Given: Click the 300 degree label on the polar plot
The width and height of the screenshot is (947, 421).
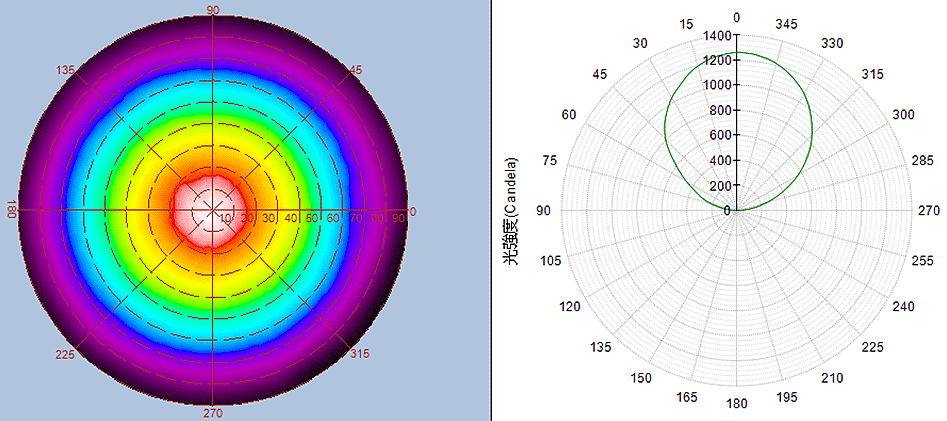Looking at the screenshot, I should point(903,115).
